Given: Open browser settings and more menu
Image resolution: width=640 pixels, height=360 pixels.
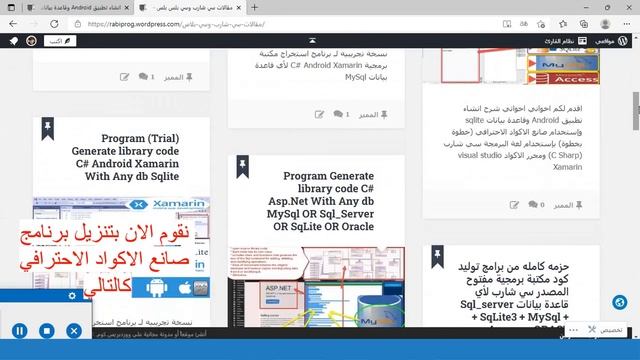Looking at the screenshot, I should 627,24.
